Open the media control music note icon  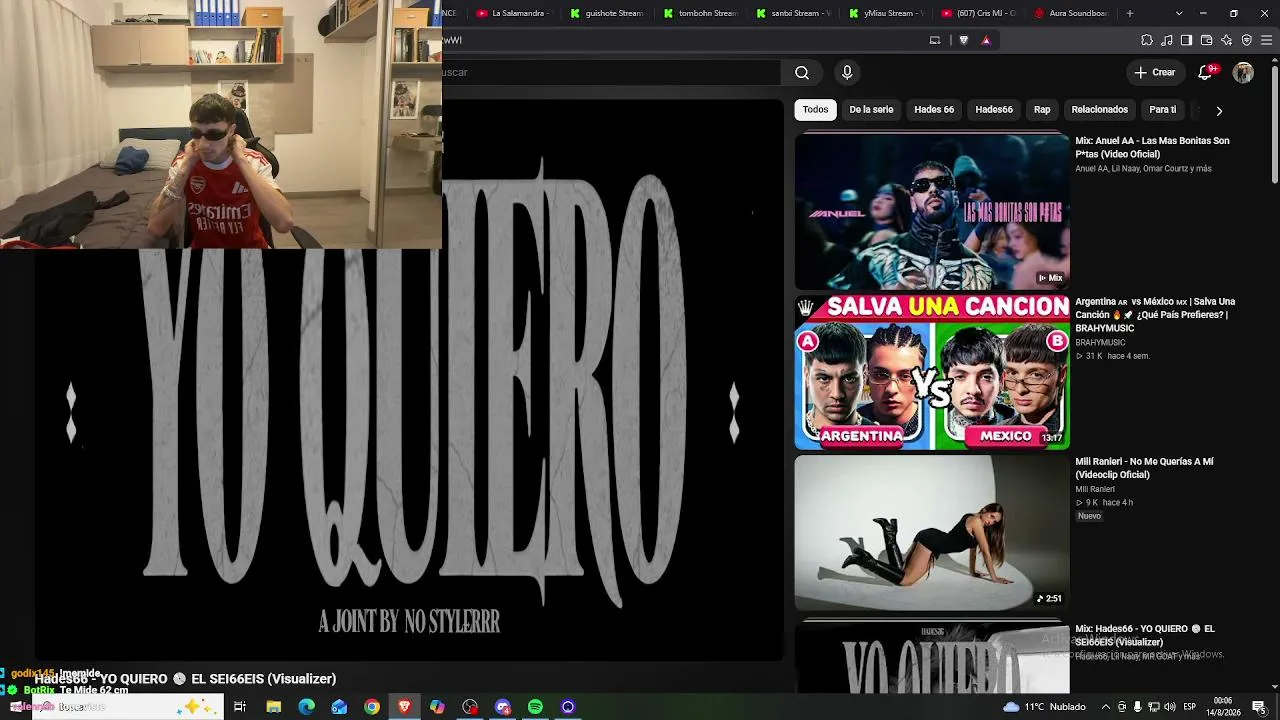click(1167, 40)
